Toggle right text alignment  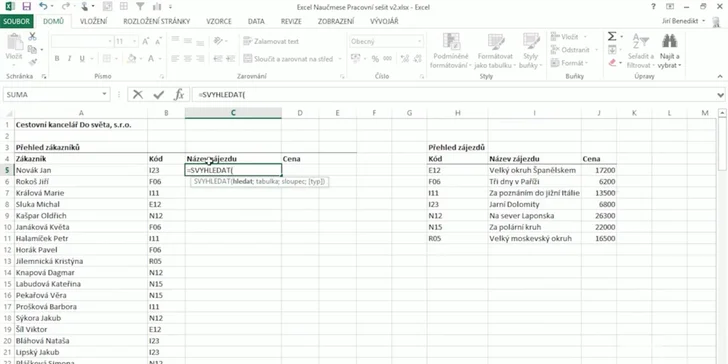click(200, 58)
